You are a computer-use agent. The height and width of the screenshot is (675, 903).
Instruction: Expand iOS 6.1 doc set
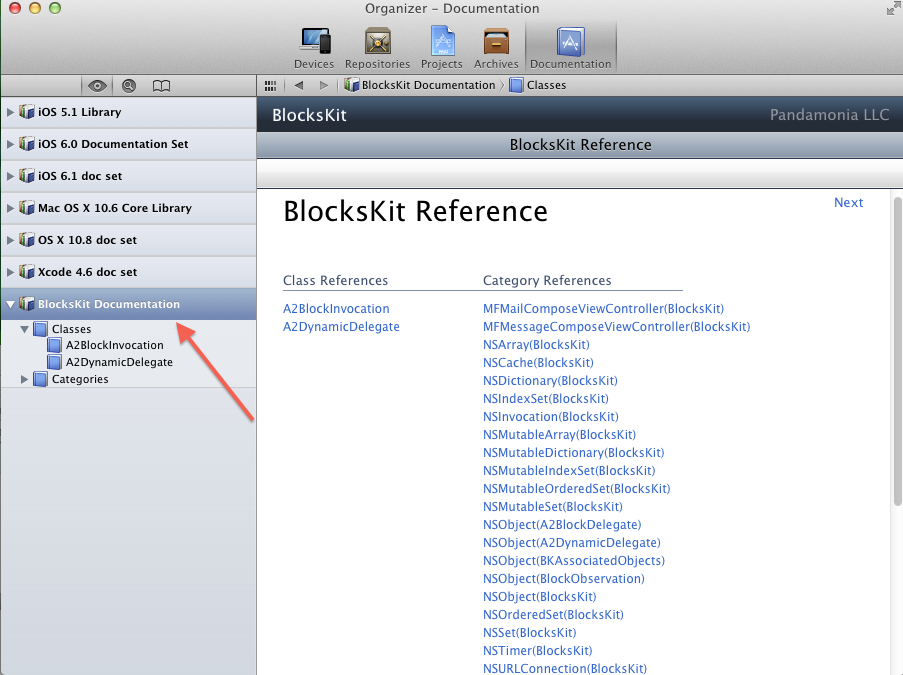tap(10, 176)
